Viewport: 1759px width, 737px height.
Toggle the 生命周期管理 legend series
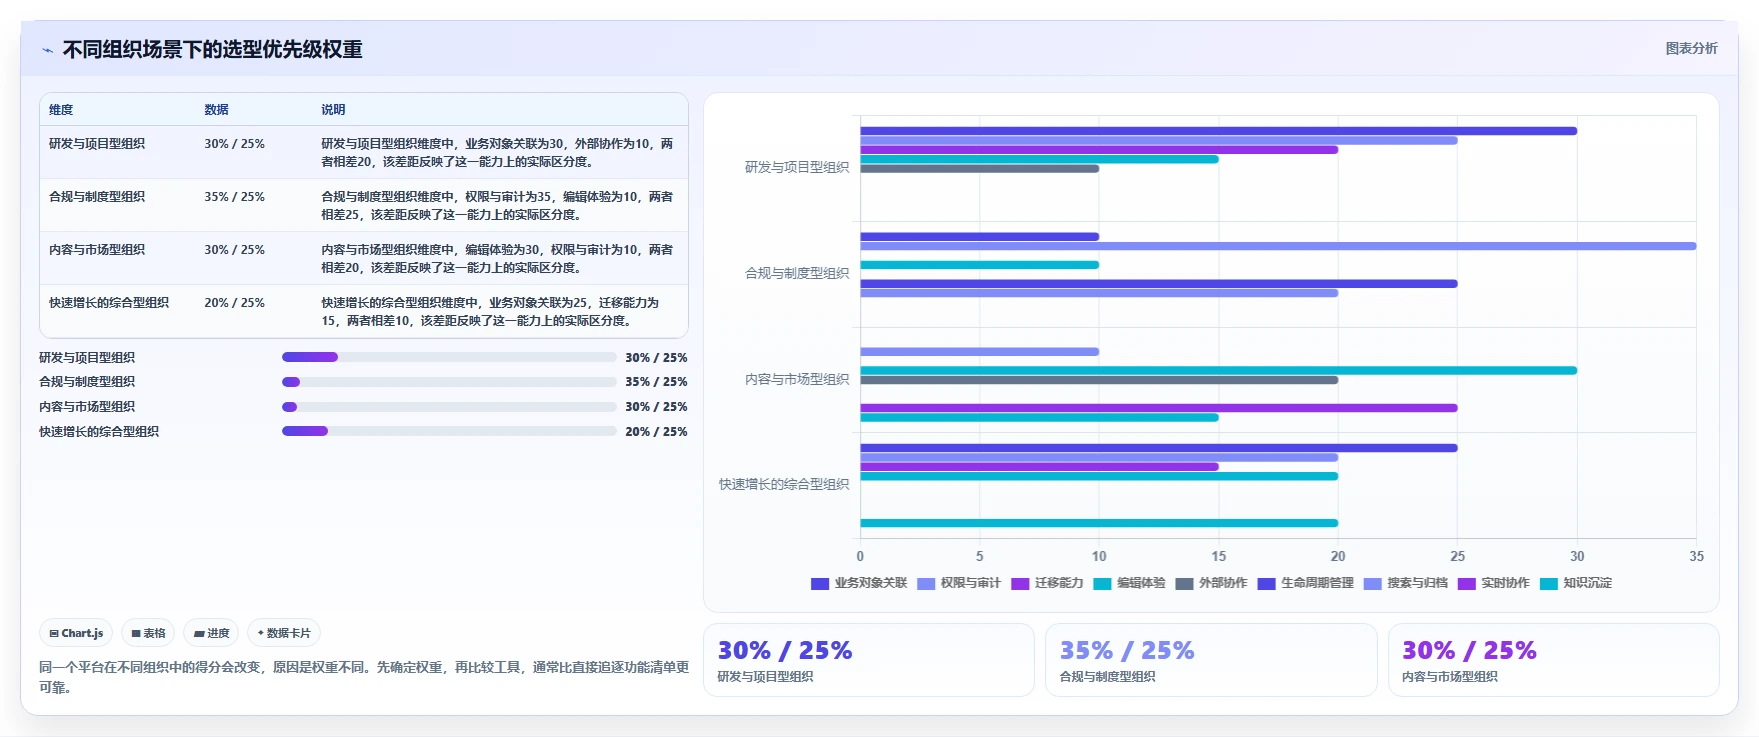point(1305,583)
